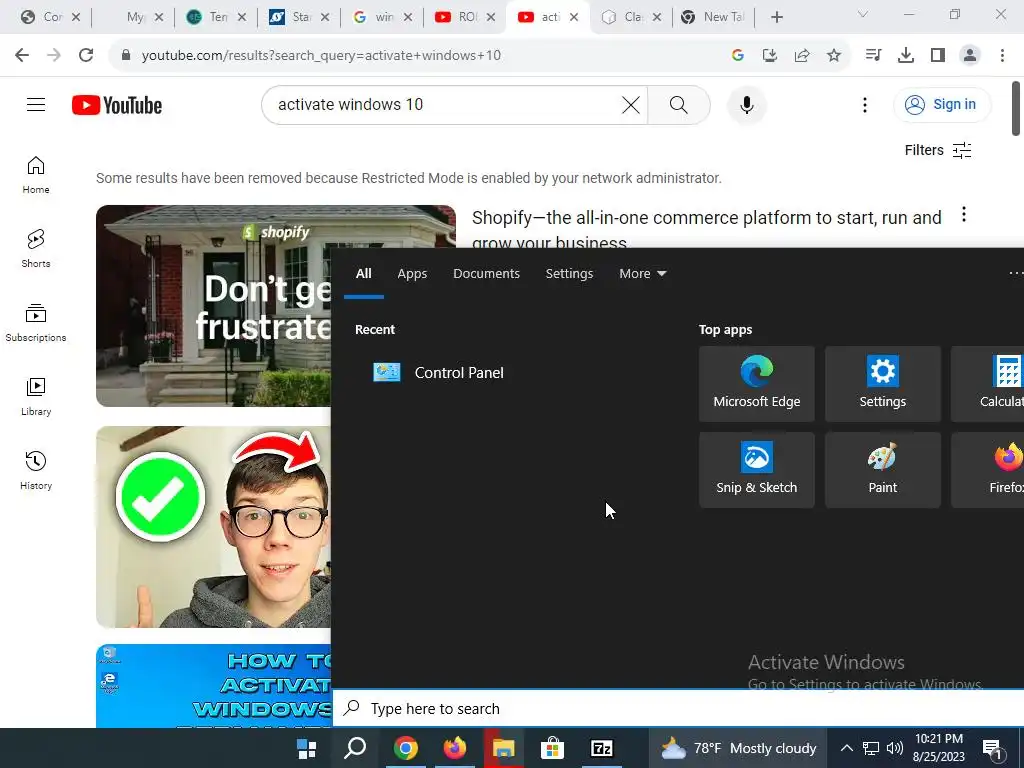Toggle Chrome side panel

(938, 56)
